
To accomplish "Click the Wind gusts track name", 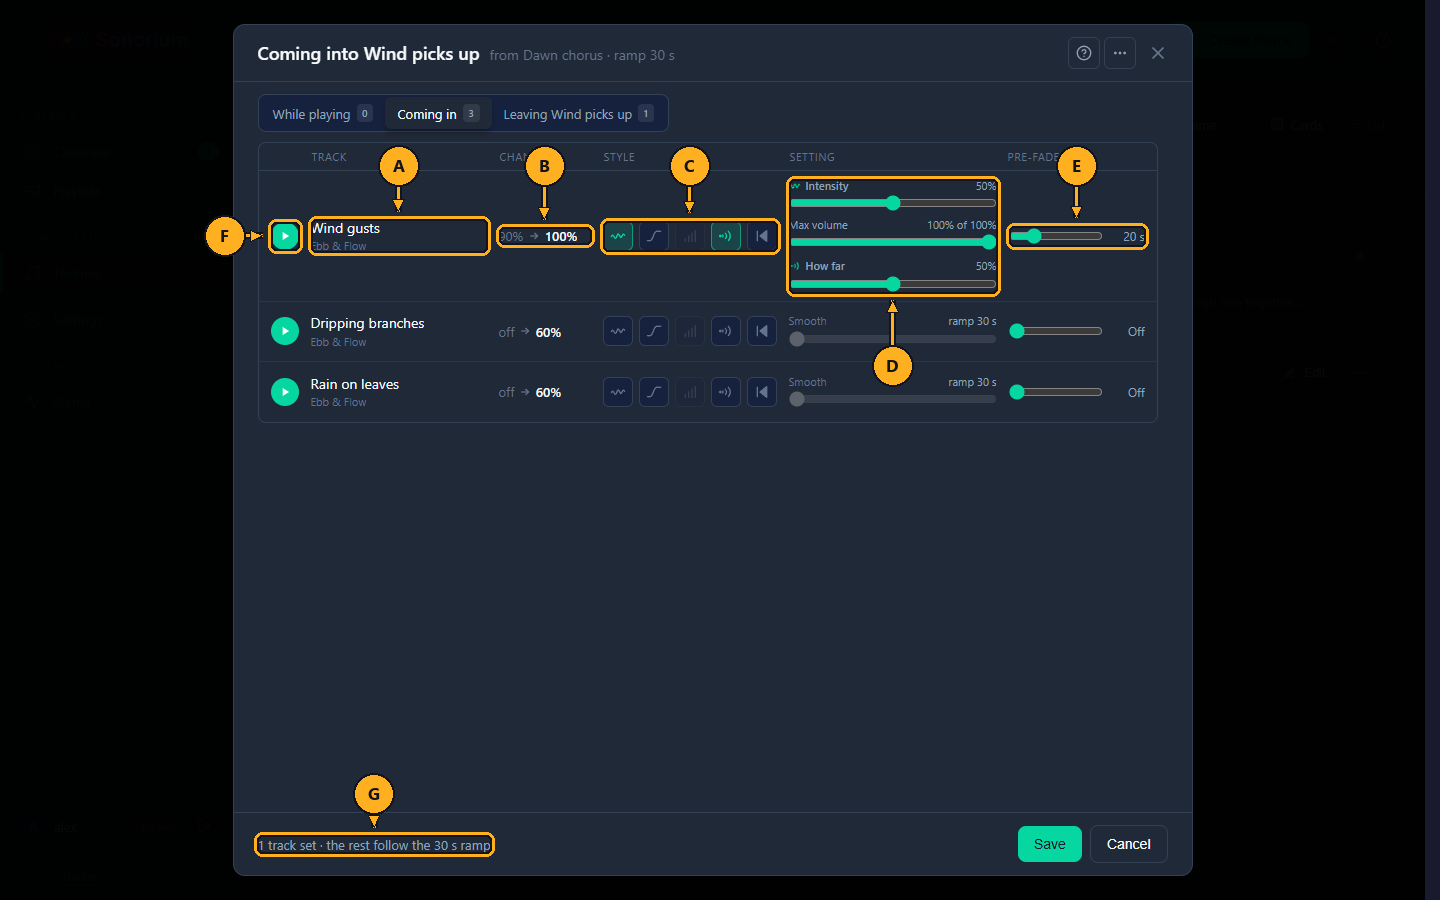I will [x=346, y=228].
